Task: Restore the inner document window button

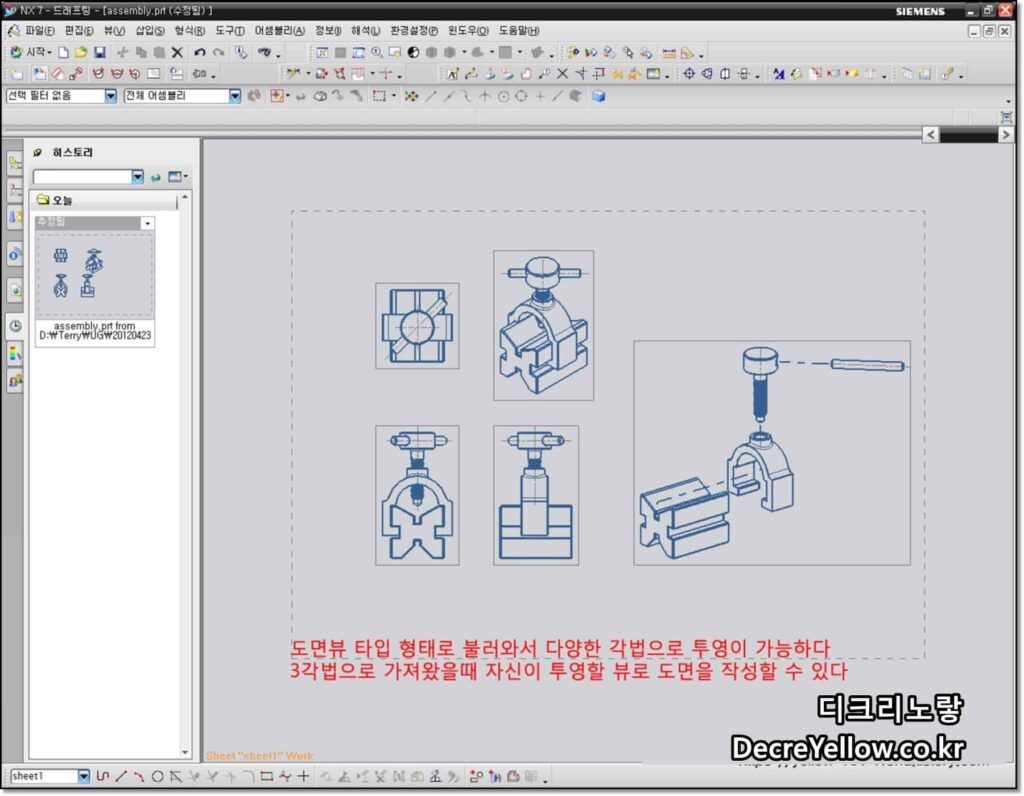Action: click(989, 31)
